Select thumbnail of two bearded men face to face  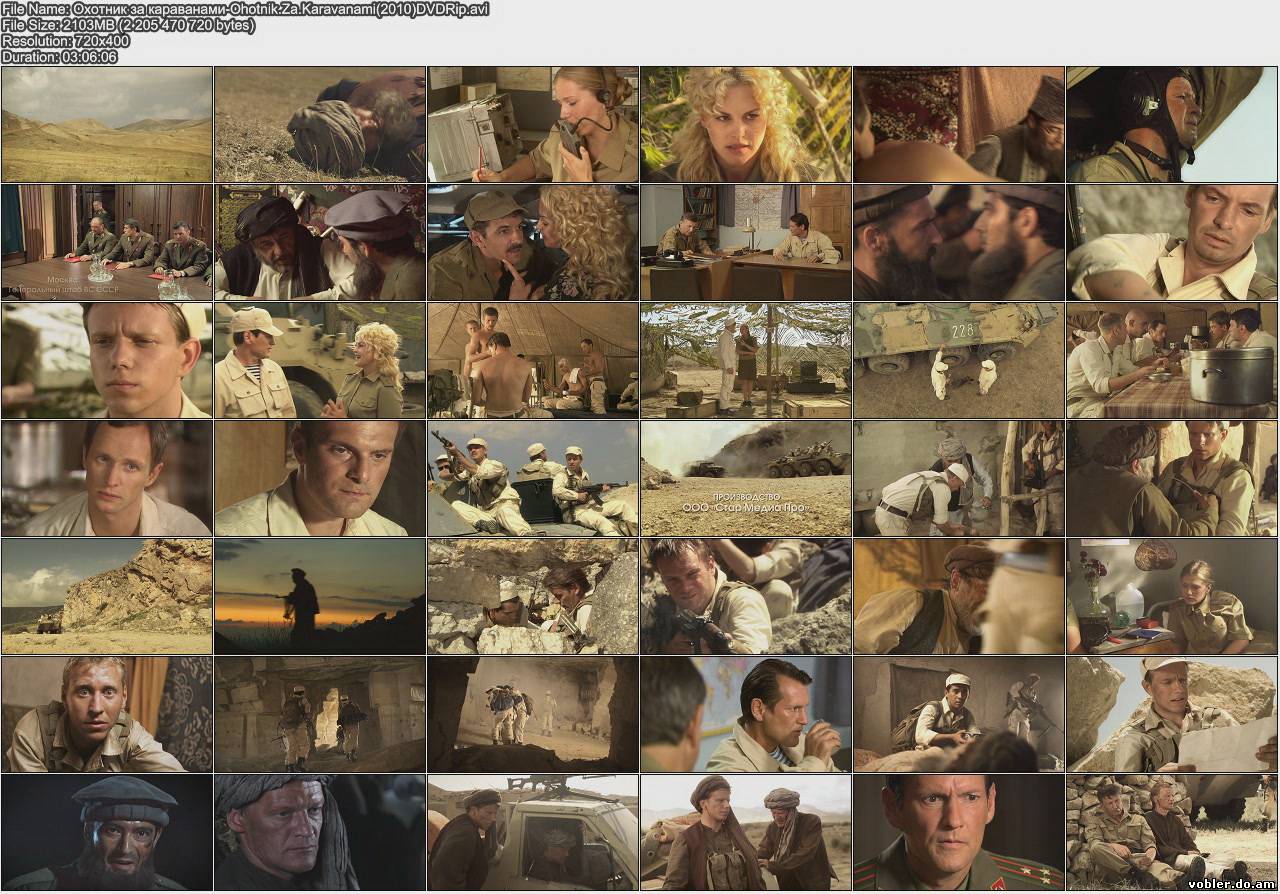click(x=959, y=243)
